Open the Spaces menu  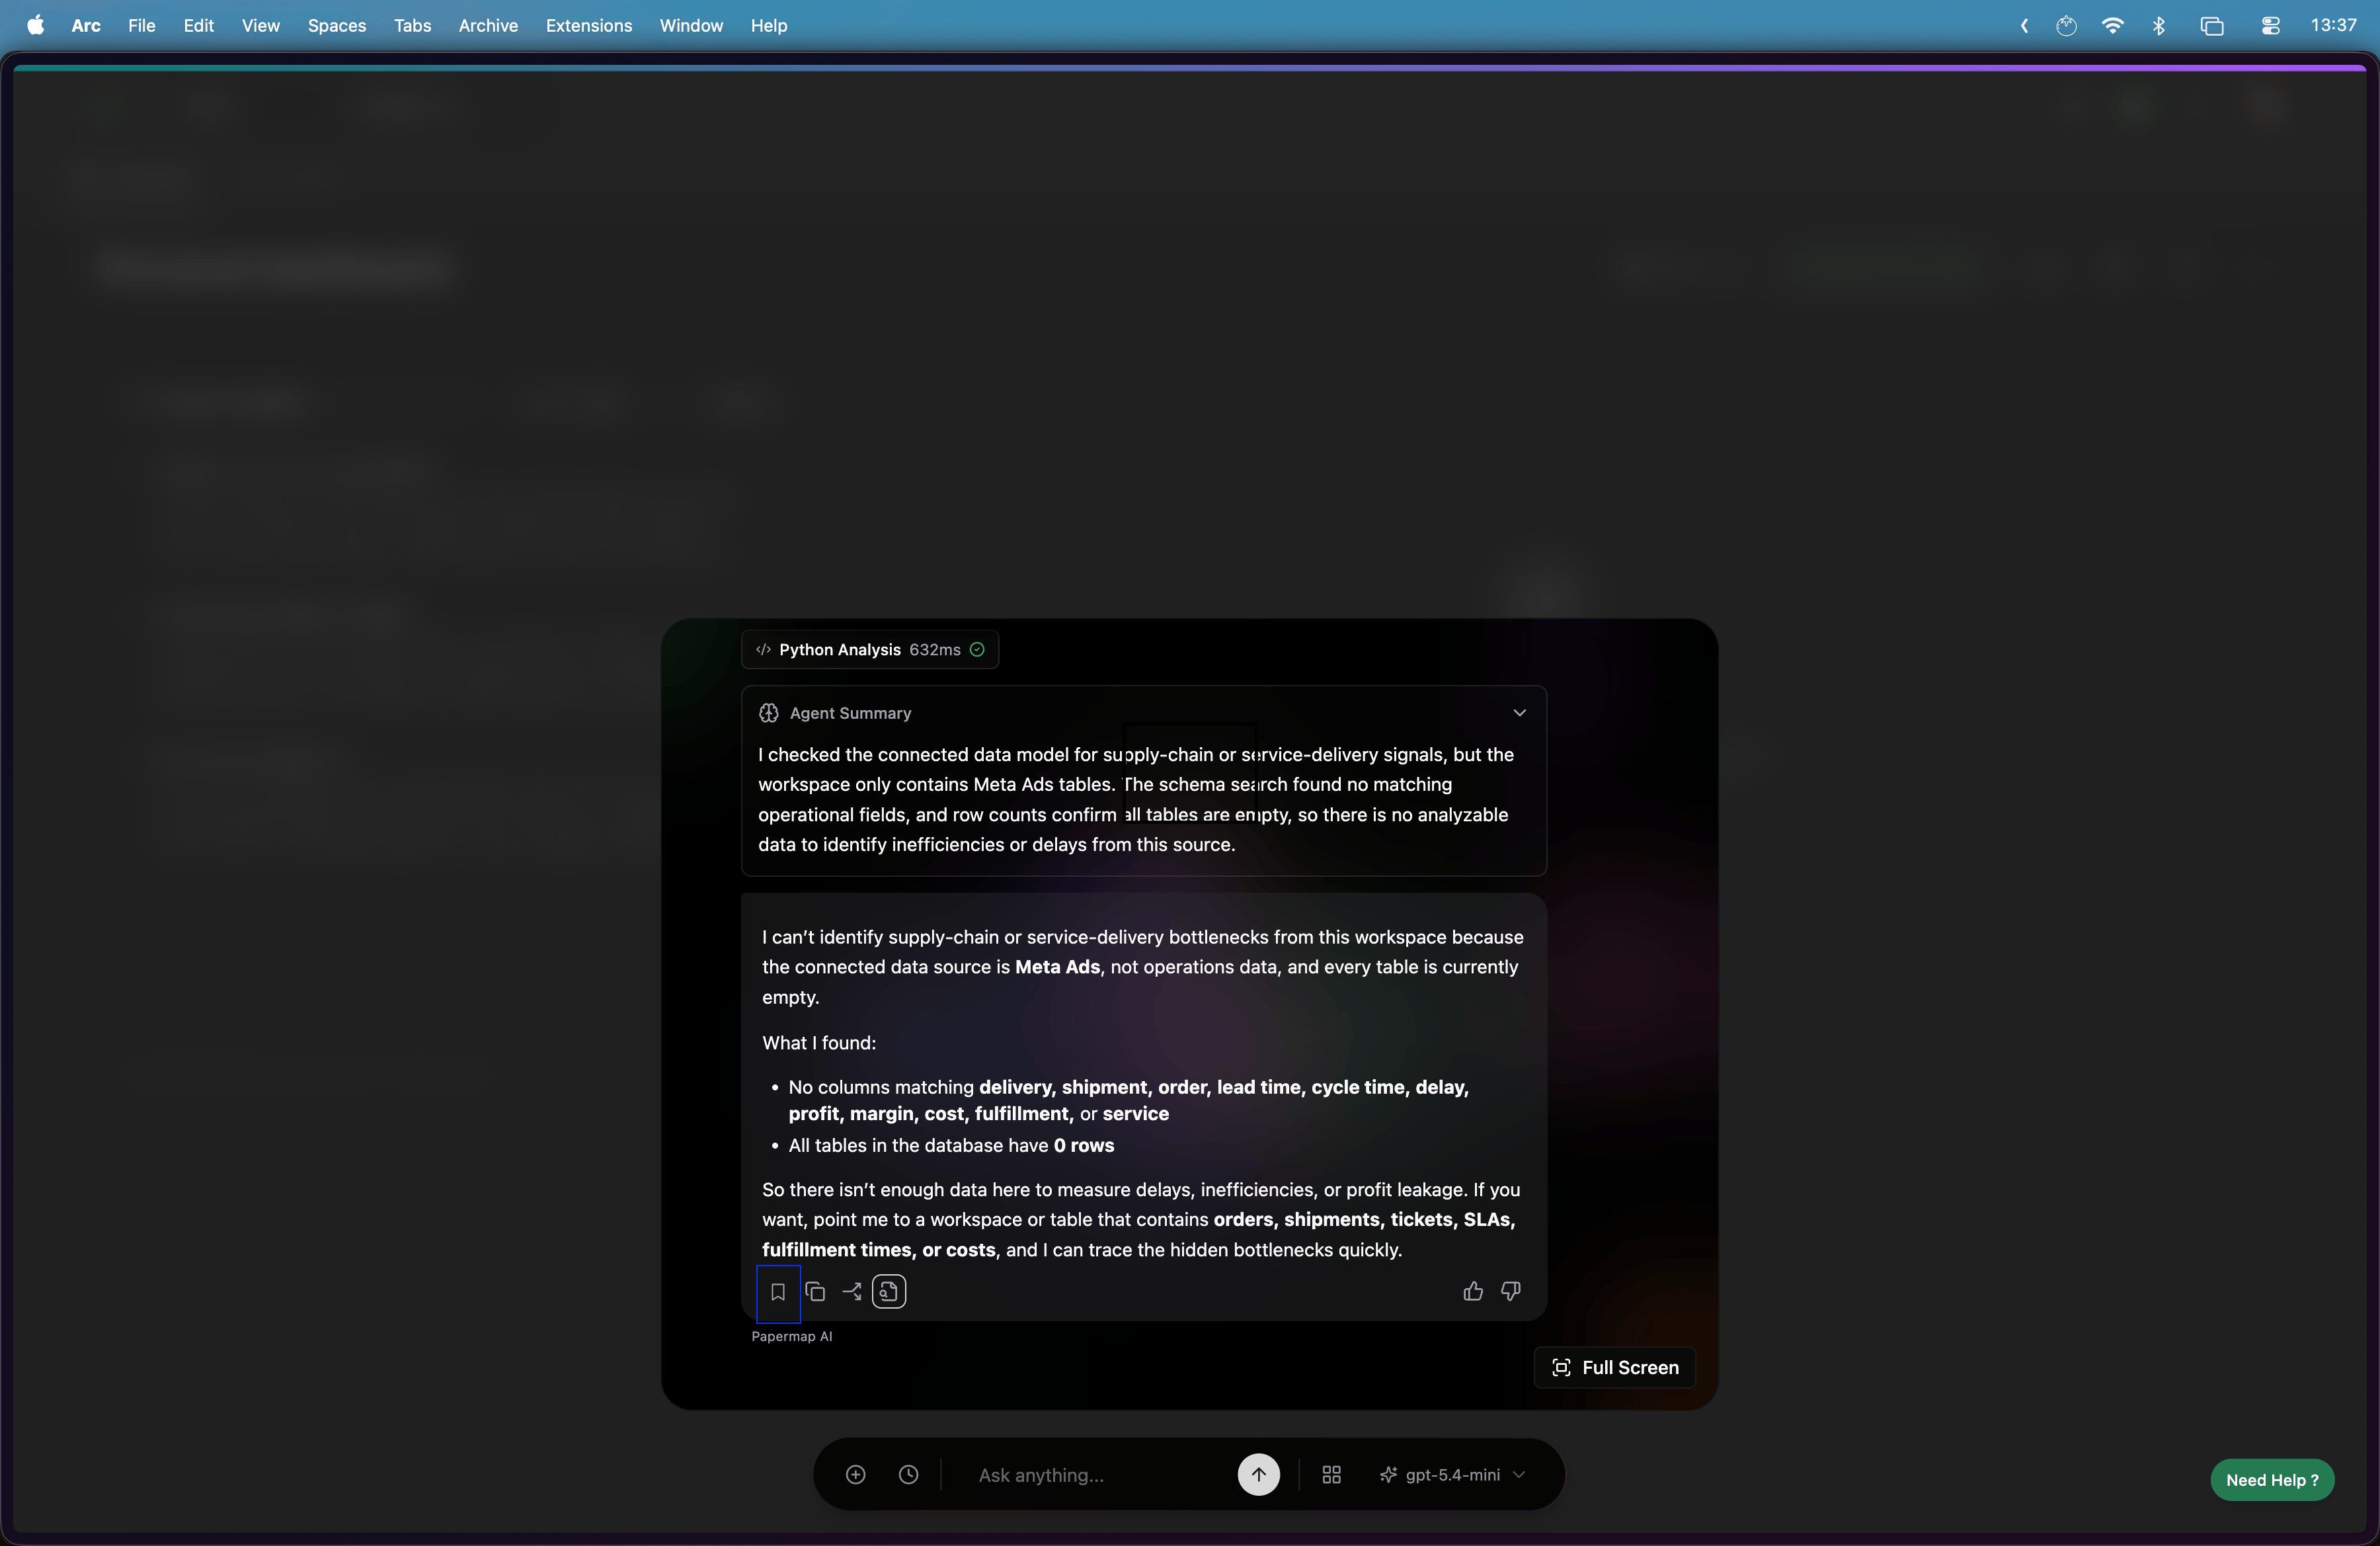coord(336,25)
